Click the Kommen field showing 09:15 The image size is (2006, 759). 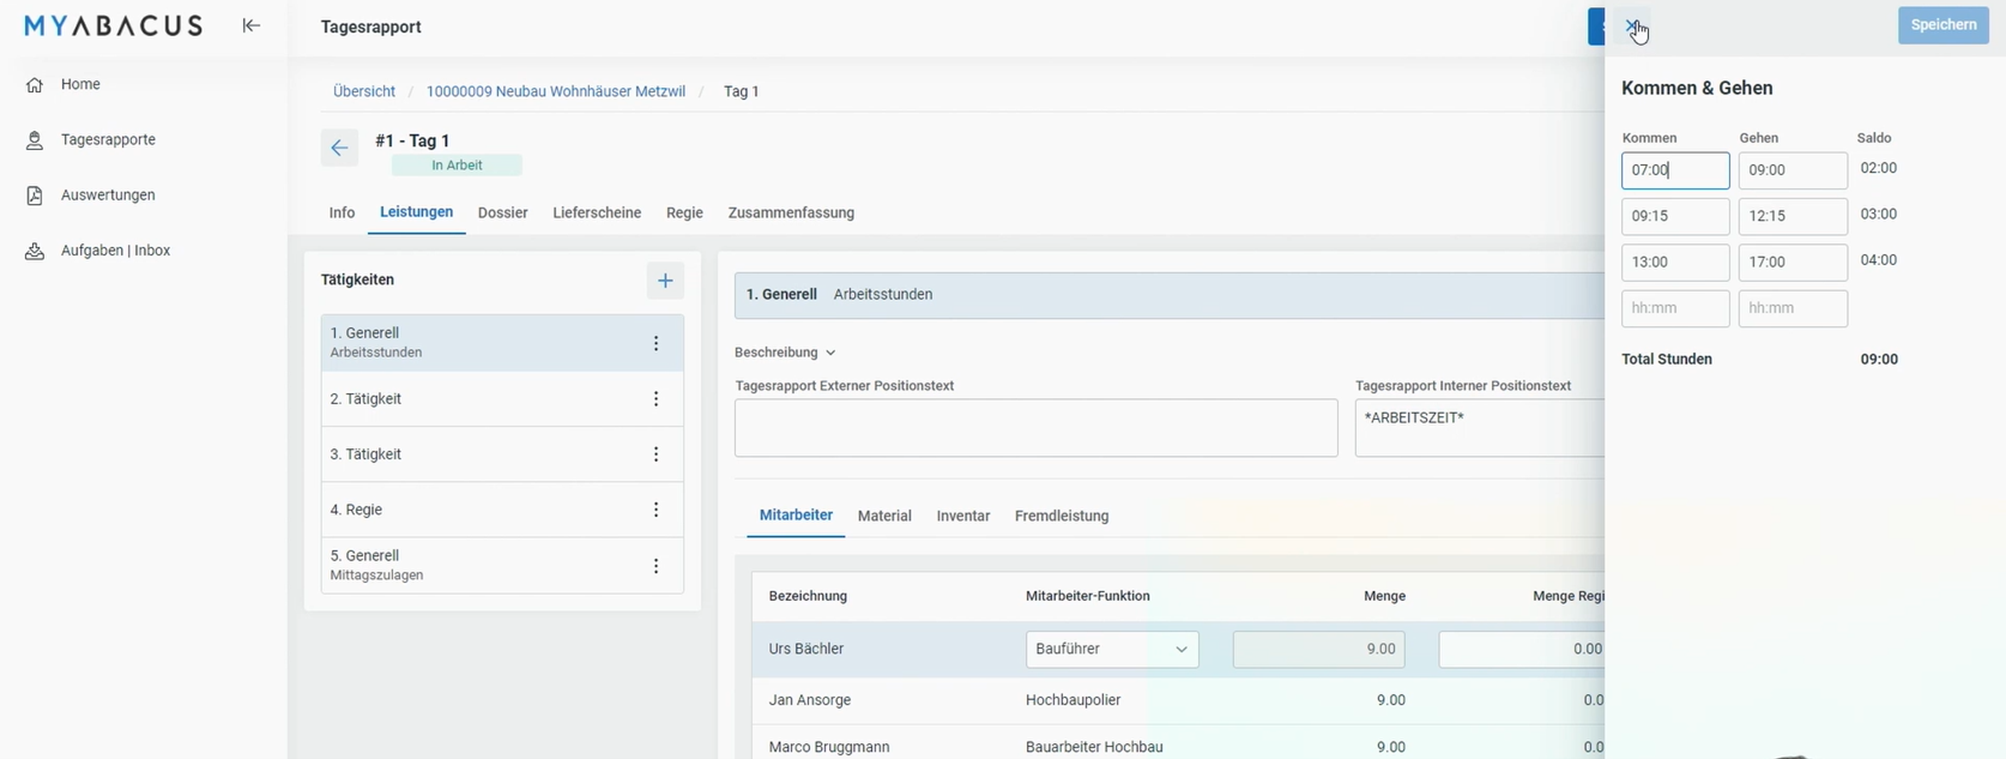click(x=1675, y=217)
